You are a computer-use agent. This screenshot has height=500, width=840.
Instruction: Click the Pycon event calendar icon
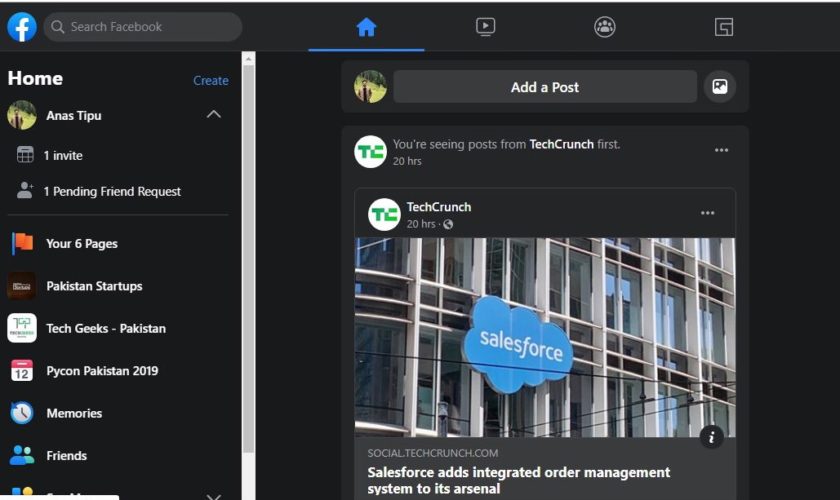(x=22, y=370)
